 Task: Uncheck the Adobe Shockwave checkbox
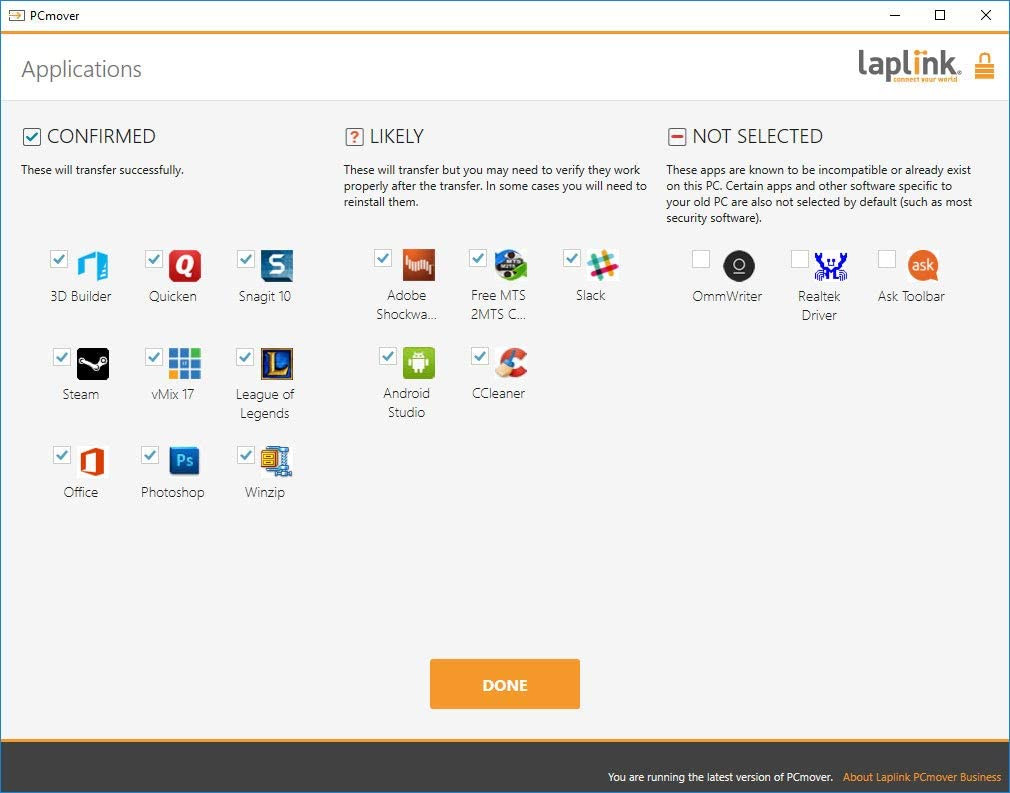click(x=383, y=258)
